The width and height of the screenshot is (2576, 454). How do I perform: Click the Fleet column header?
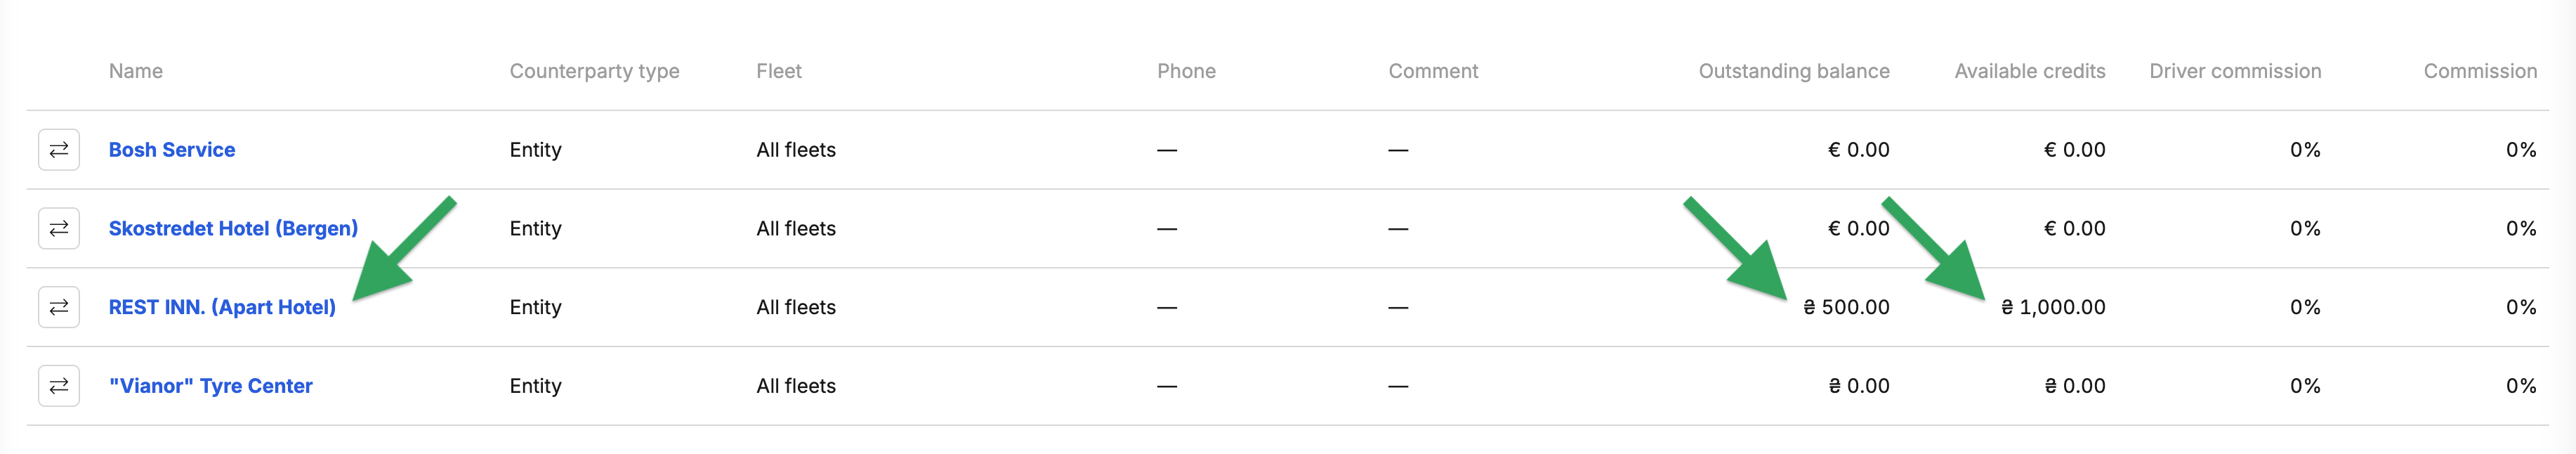[x=779, y=71]
